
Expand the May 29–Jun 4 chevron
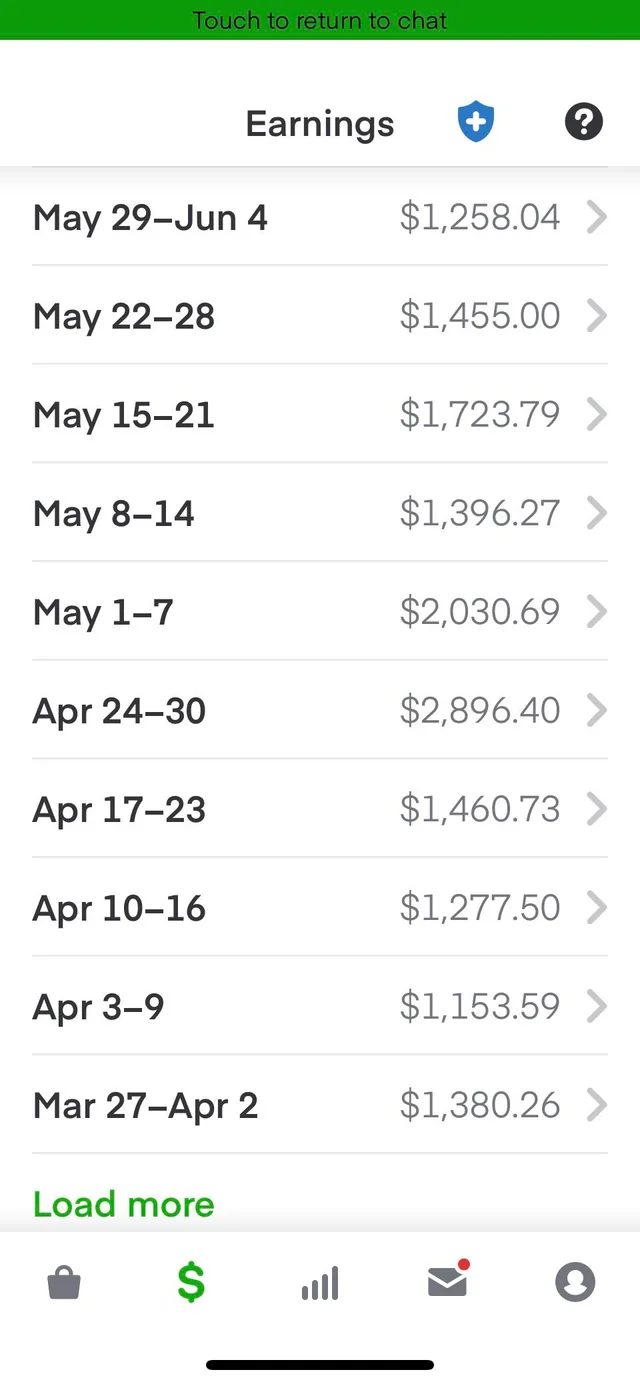pyautogui.click(x=597, y=217)
